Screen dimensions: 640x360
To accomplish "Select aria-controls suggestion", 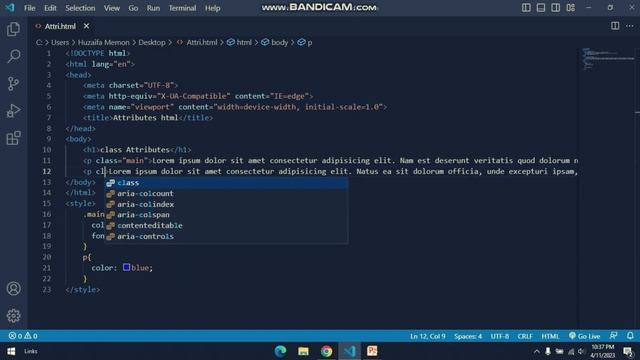I will pos(226,236).
